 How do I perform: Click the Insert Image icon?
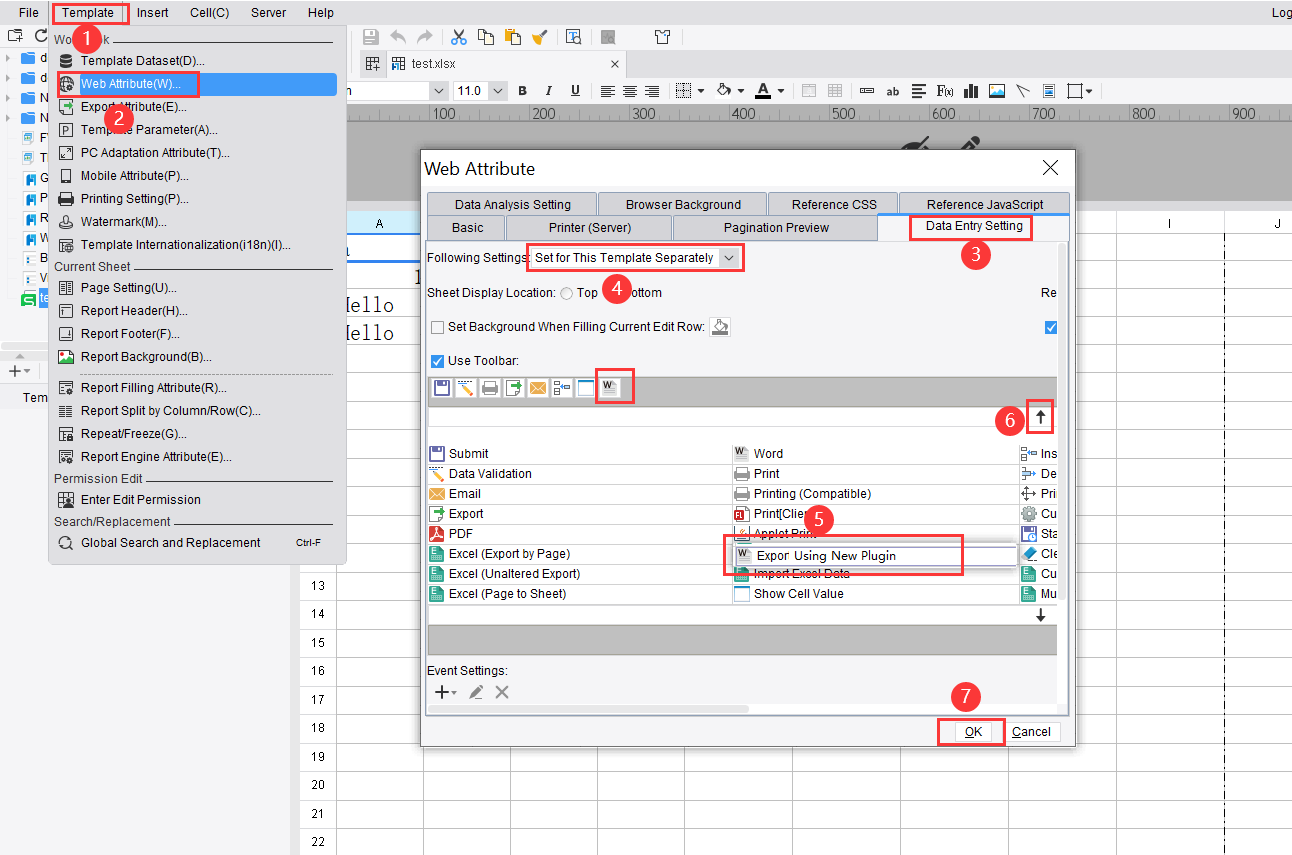pos(996,90)
